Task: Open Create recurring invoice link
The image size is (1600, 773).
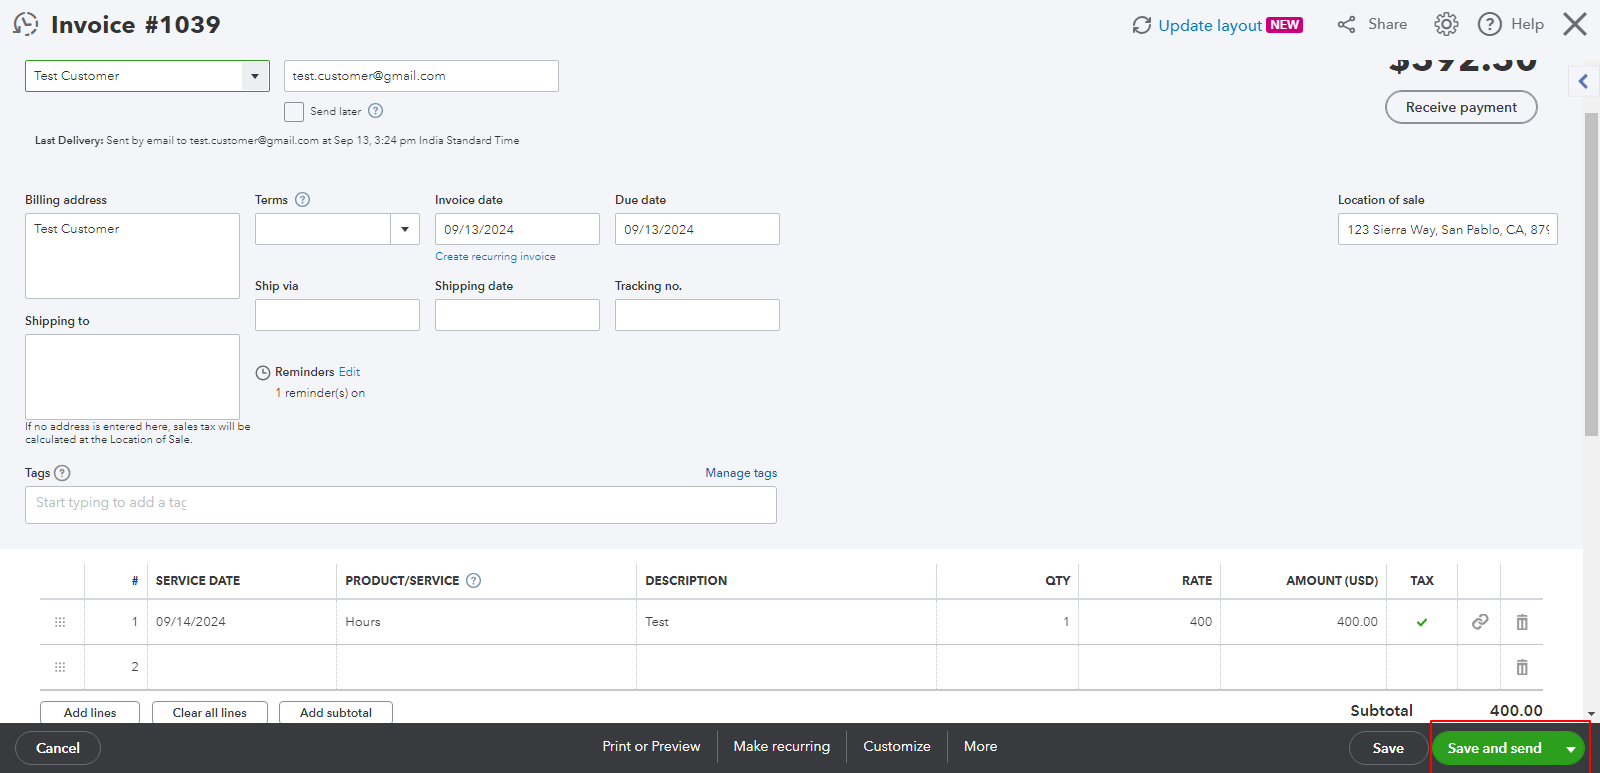Action: click(x=495, y=257)
